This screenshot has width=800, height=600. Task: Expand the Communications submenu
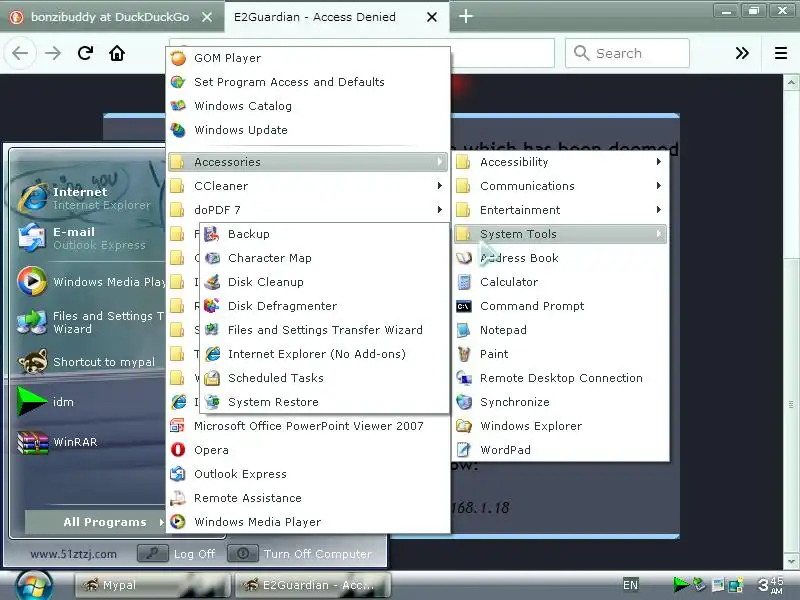click(x=560, y=186)
